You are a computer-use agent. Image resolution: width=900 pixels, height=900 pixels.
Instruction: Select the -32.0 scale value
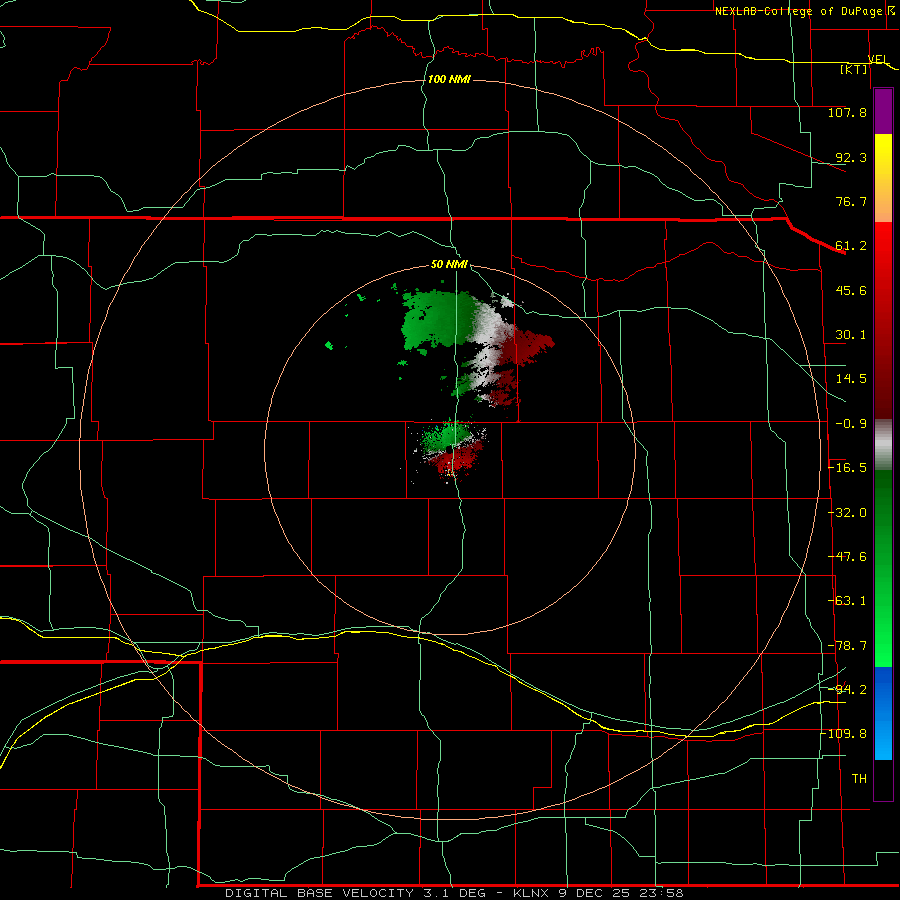[848, 513]
